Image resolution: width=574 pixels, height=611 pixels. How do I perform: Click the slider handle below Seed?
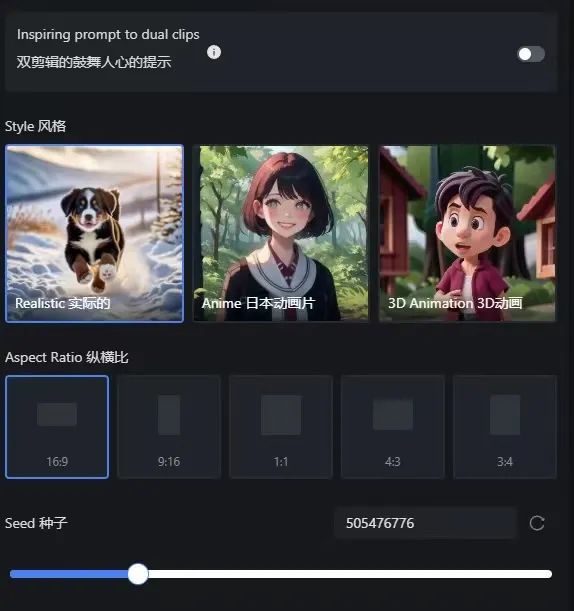(138, 574)
